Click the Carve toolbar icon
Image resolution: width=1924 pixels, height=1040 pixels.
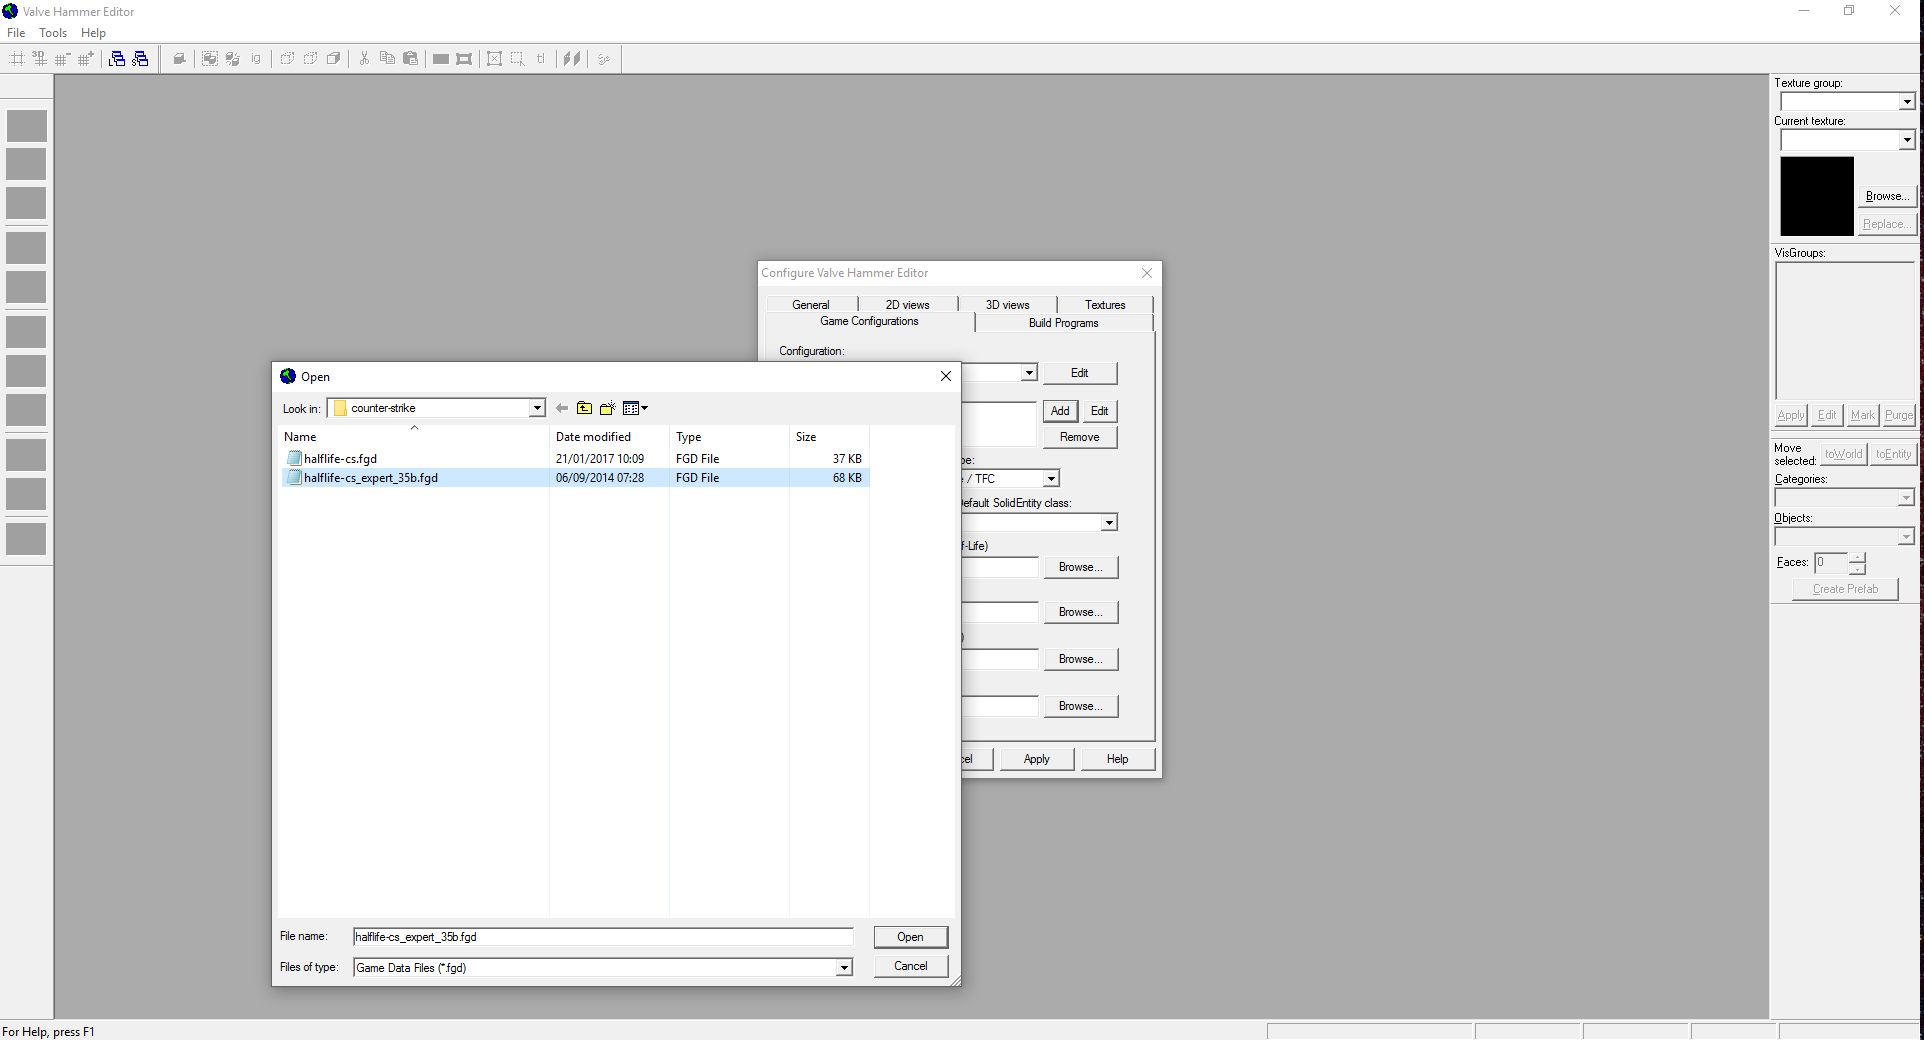pos(179,59)
